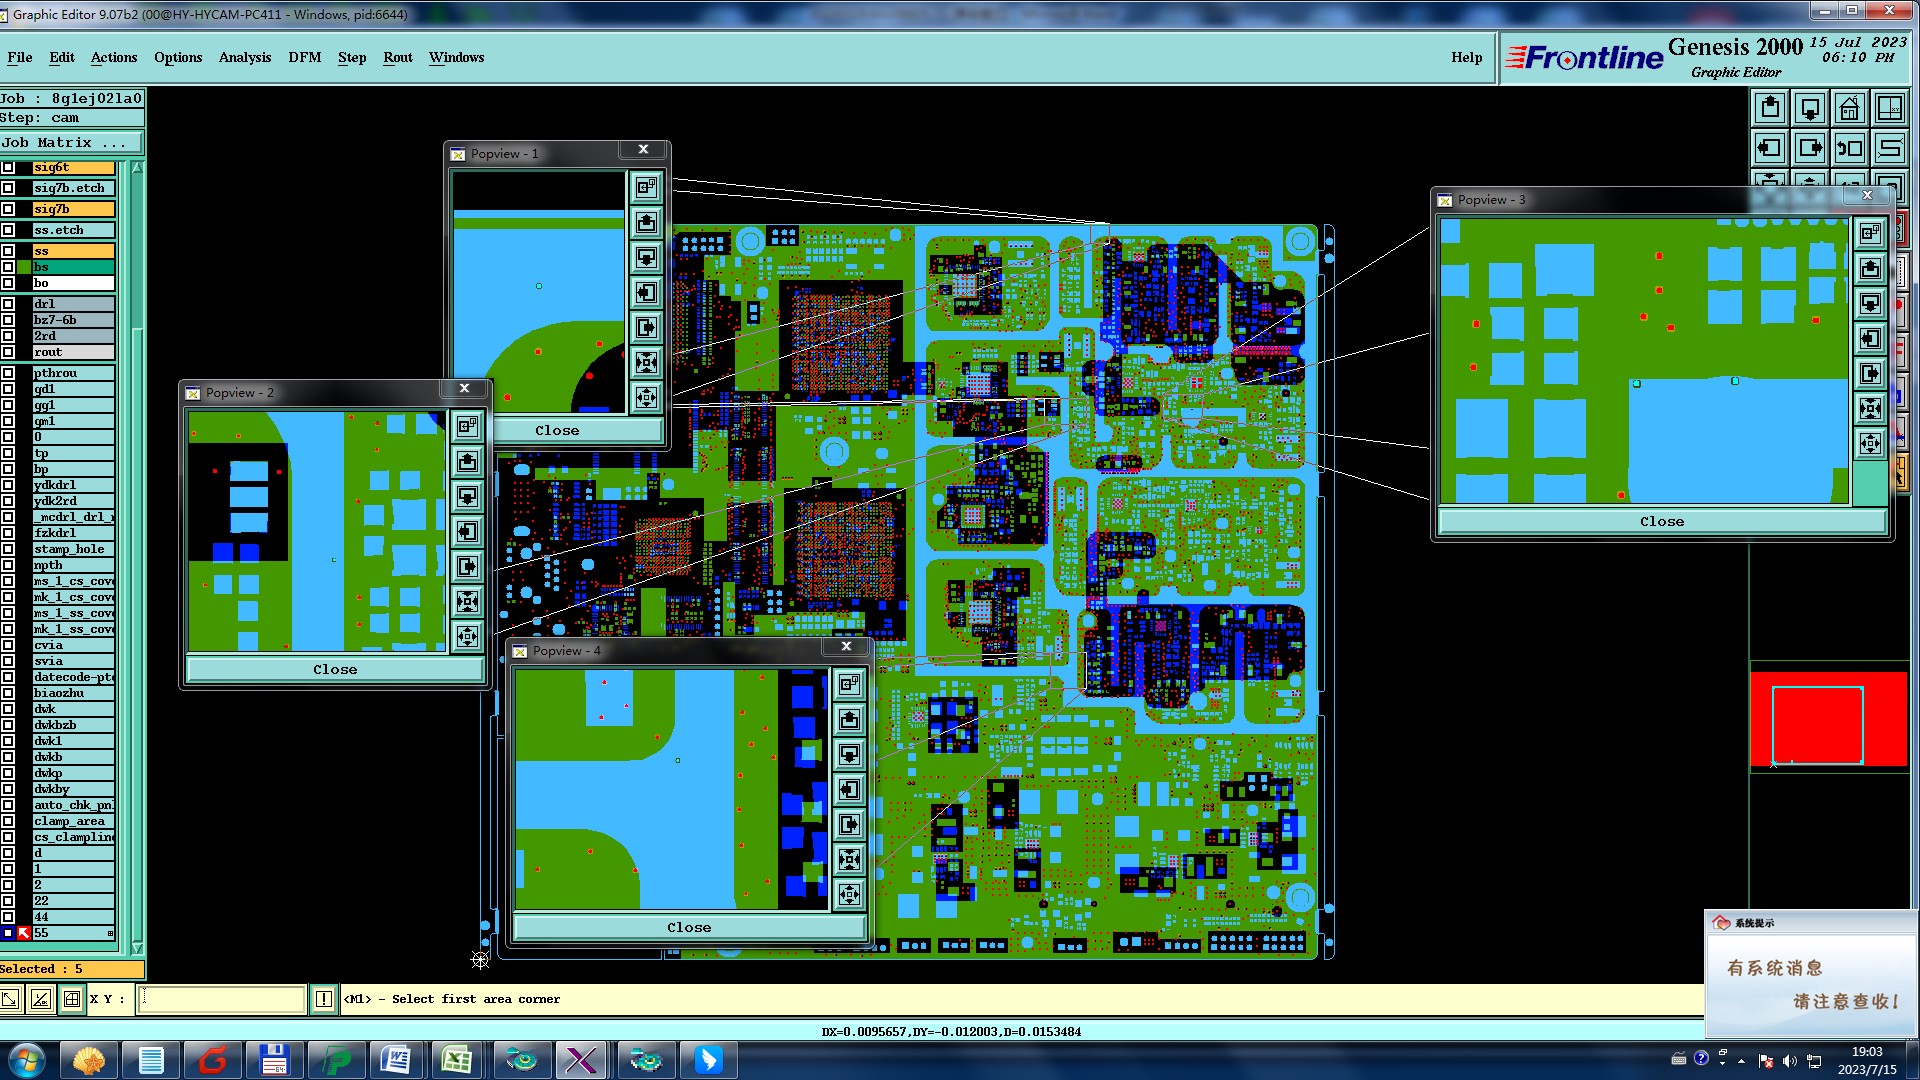Click pan up icon in Popview 1
Image resolution: width=1920 pixels, height=1080 pixels.
point(647,222)
